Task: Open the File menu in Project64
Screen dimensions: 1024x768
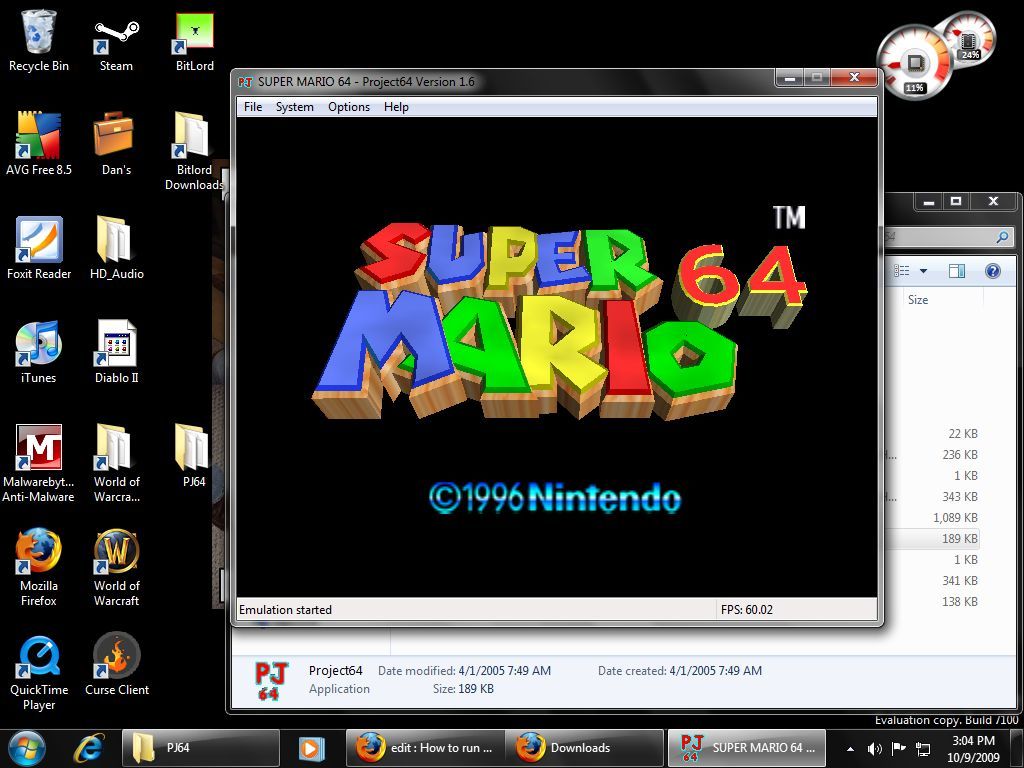Action: pyautogui.click(x=253, y=107)
